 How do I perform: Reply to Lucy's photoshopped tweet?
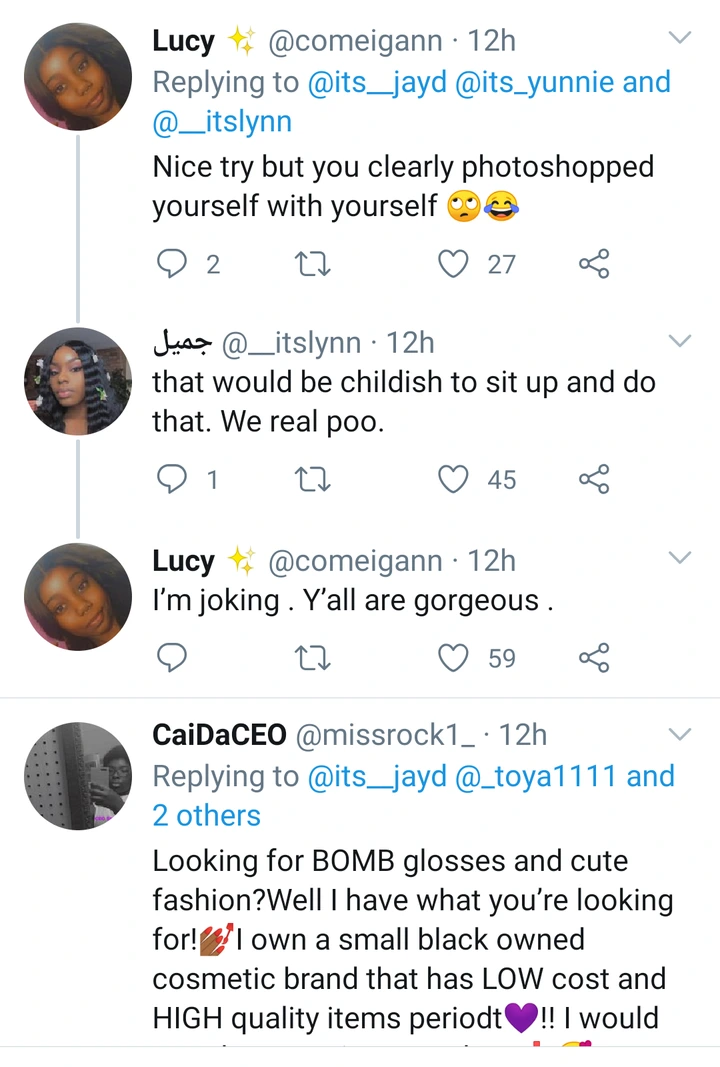click(174, 264)
